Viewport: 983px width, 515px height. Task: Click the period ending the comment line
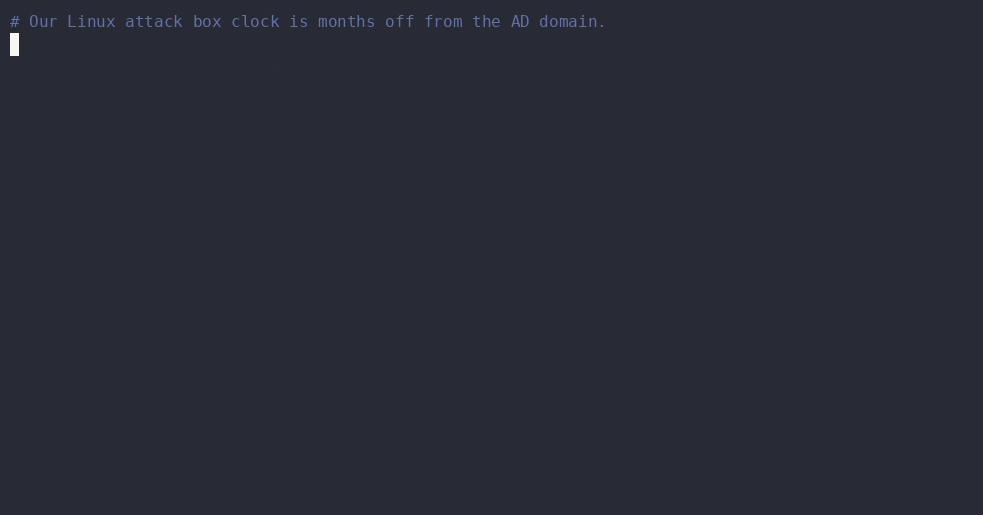coord(602,26)
